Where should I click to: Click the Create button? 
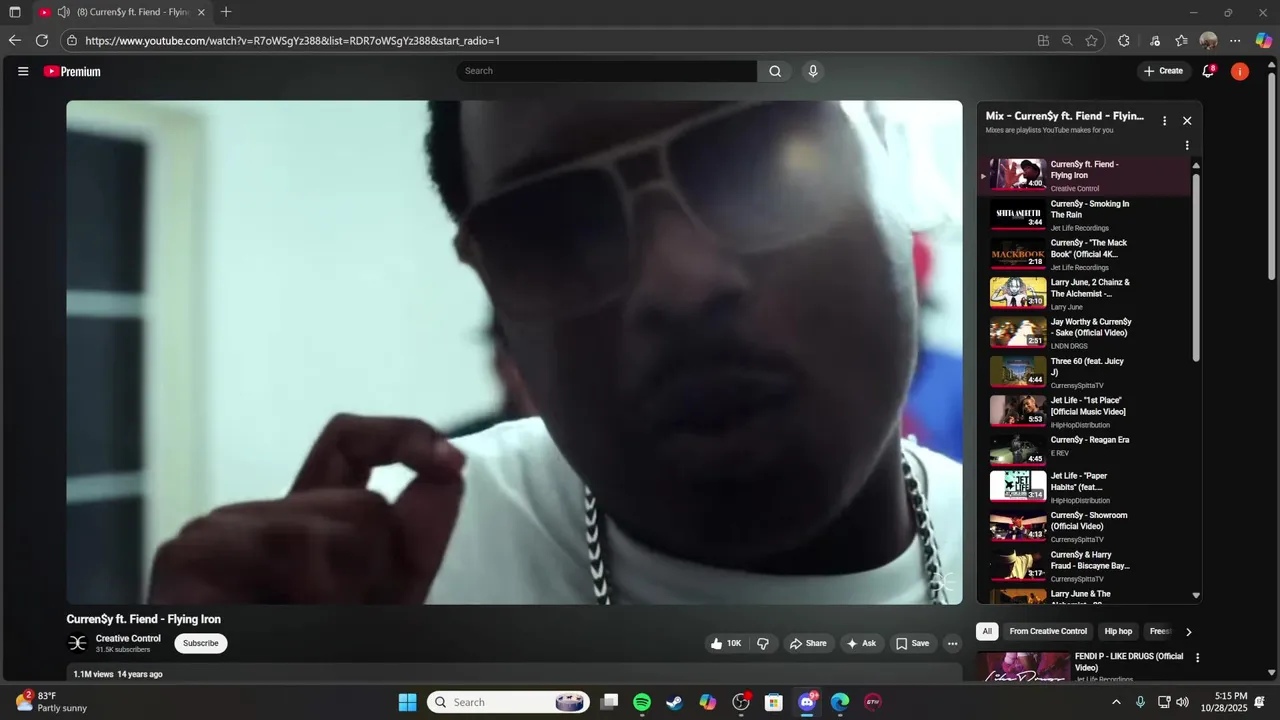1163,71
